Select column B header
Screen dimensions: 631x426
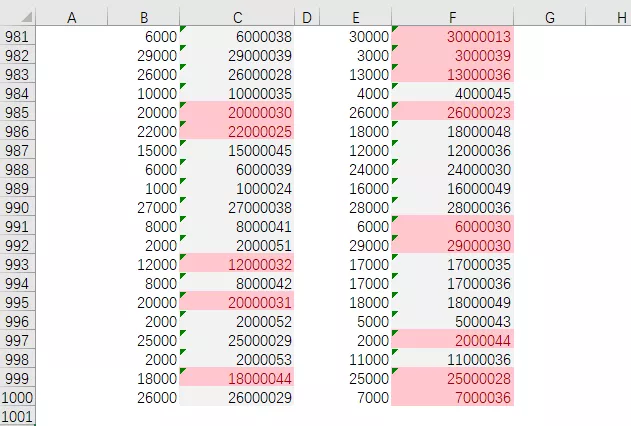point(144,17)
